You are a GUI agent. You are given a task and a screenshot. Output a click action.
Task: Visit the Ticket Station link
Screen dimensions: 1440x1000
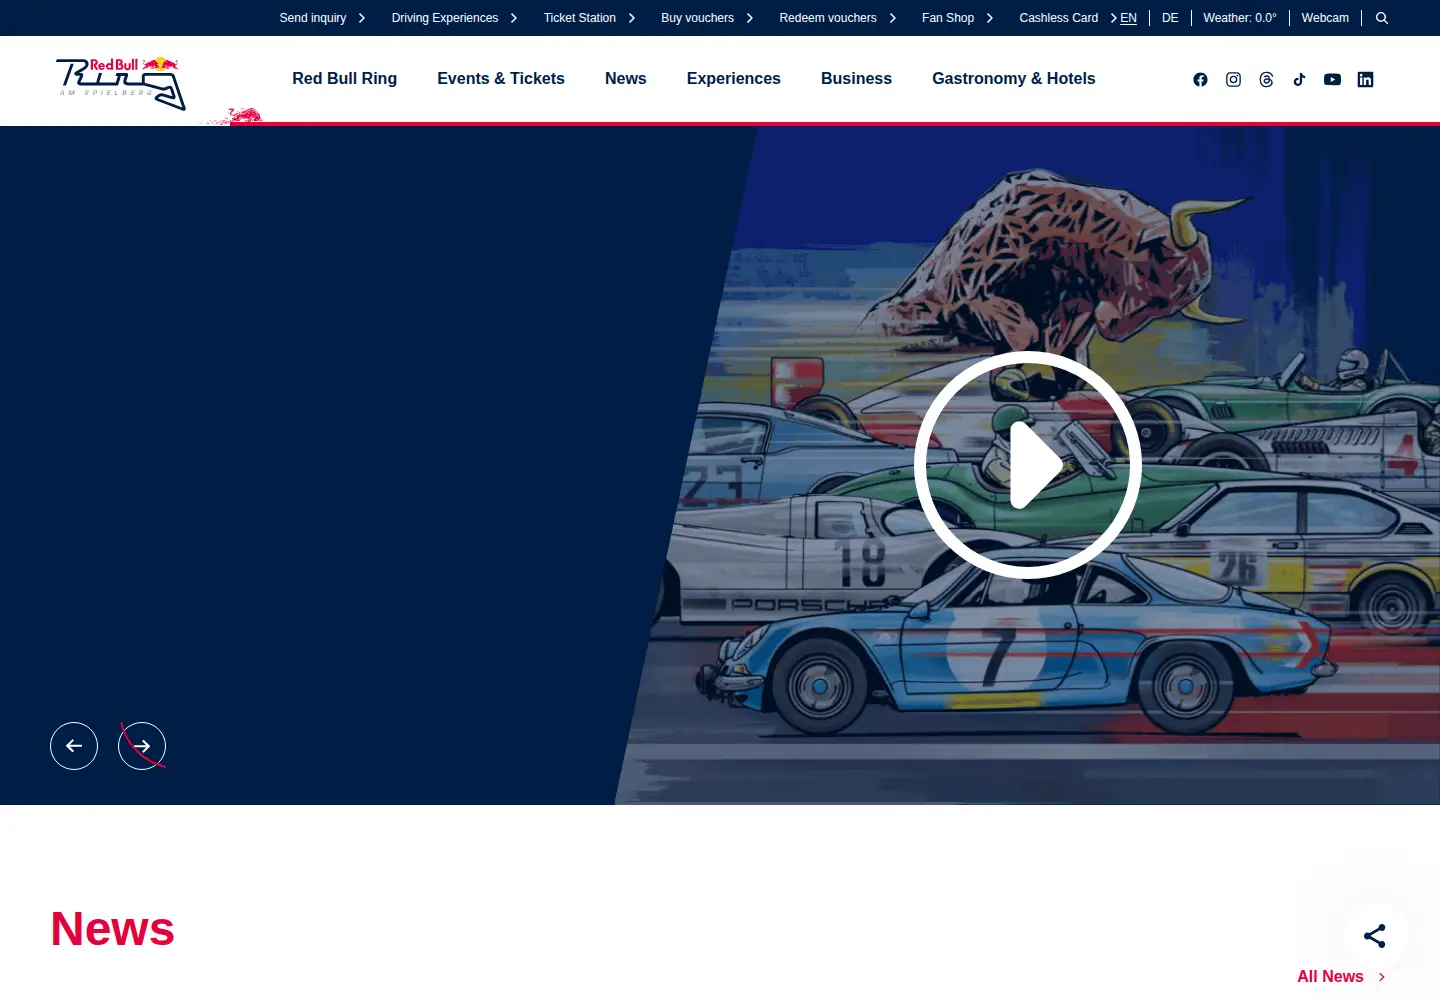pos(590,18)
